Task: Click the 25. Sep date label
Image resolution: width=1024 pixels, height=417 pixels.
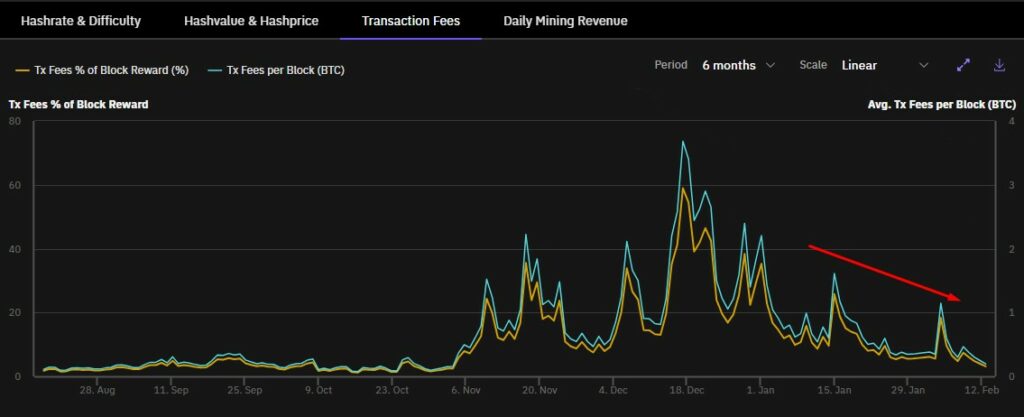Action: [x=244, y=390]
